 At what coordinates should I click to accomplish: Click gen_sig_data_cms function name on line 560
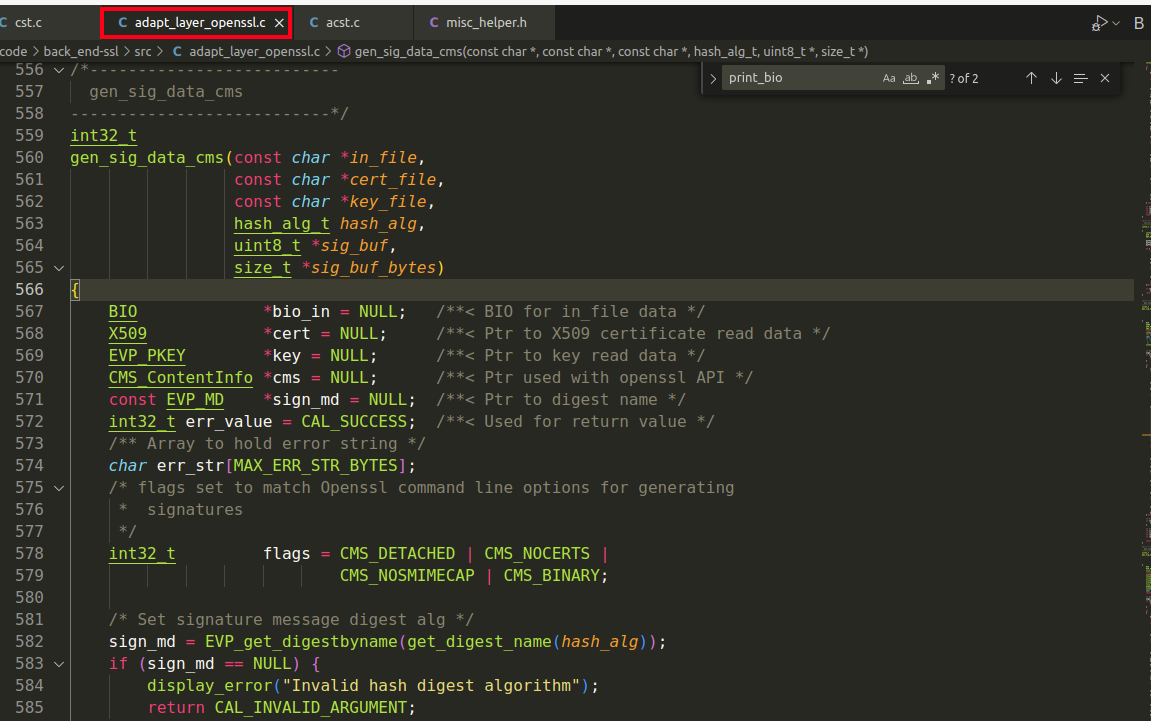tap(147, 158)
